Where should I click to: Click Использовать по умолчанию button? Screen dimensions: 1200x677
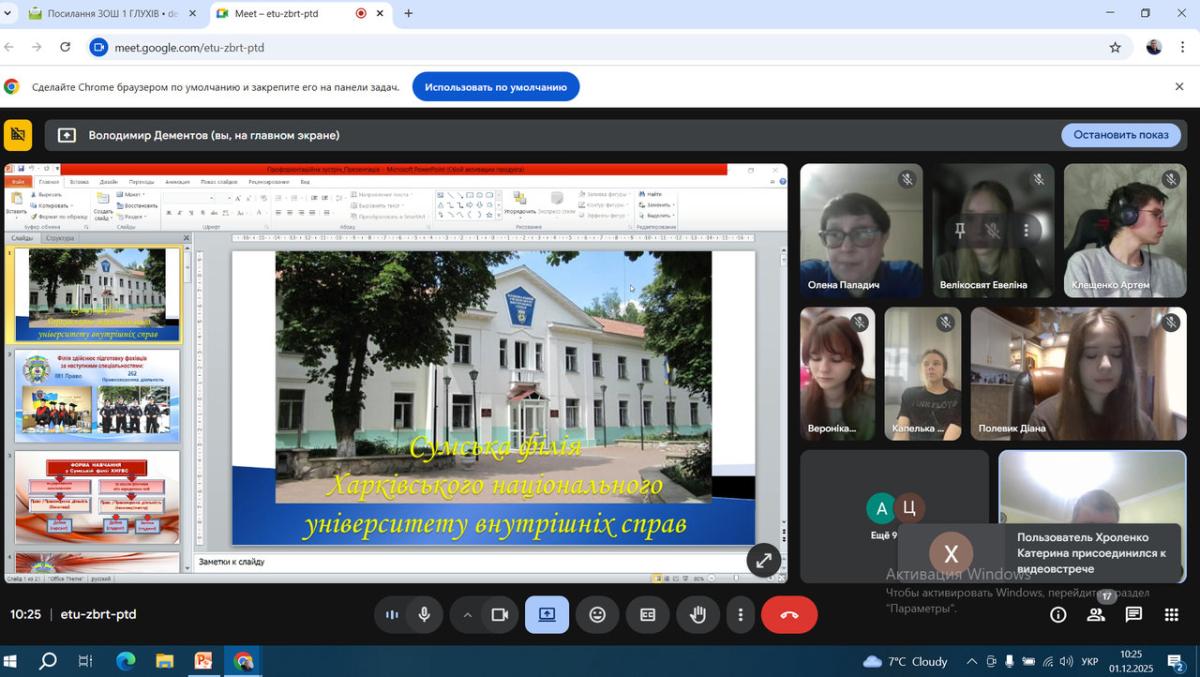tap(495, 87)
